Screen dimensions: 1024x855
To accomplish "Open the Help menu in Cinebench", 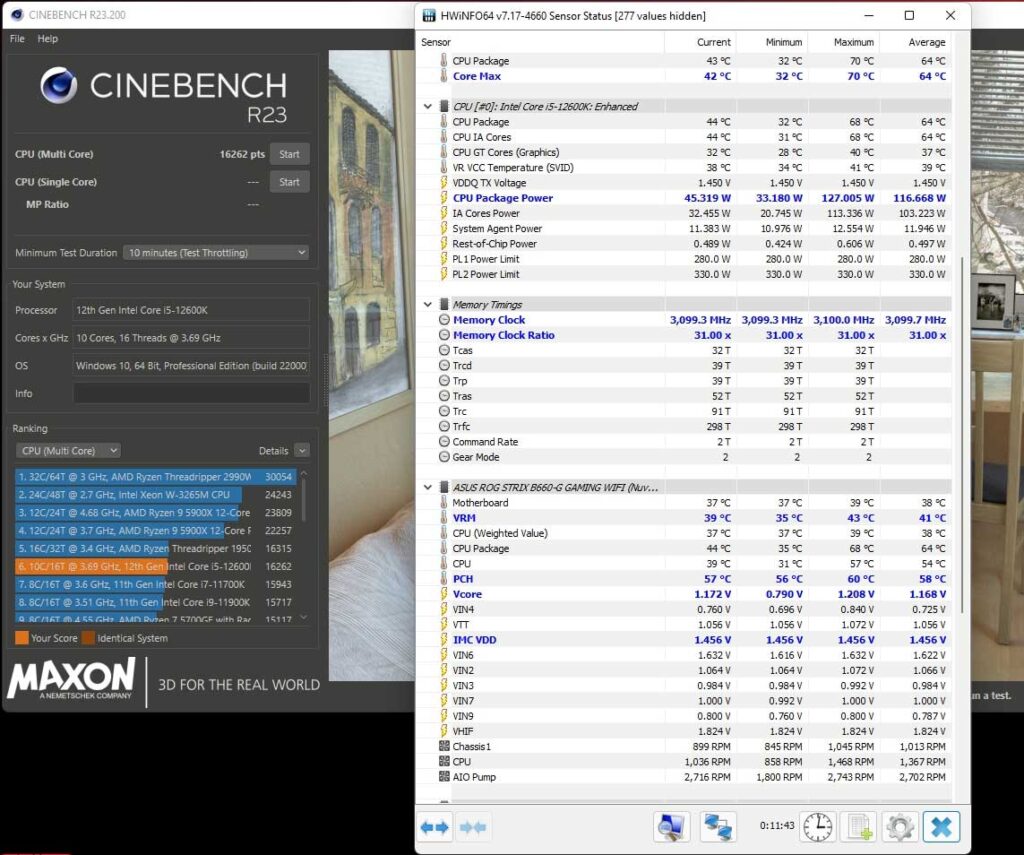I will 48,39.
